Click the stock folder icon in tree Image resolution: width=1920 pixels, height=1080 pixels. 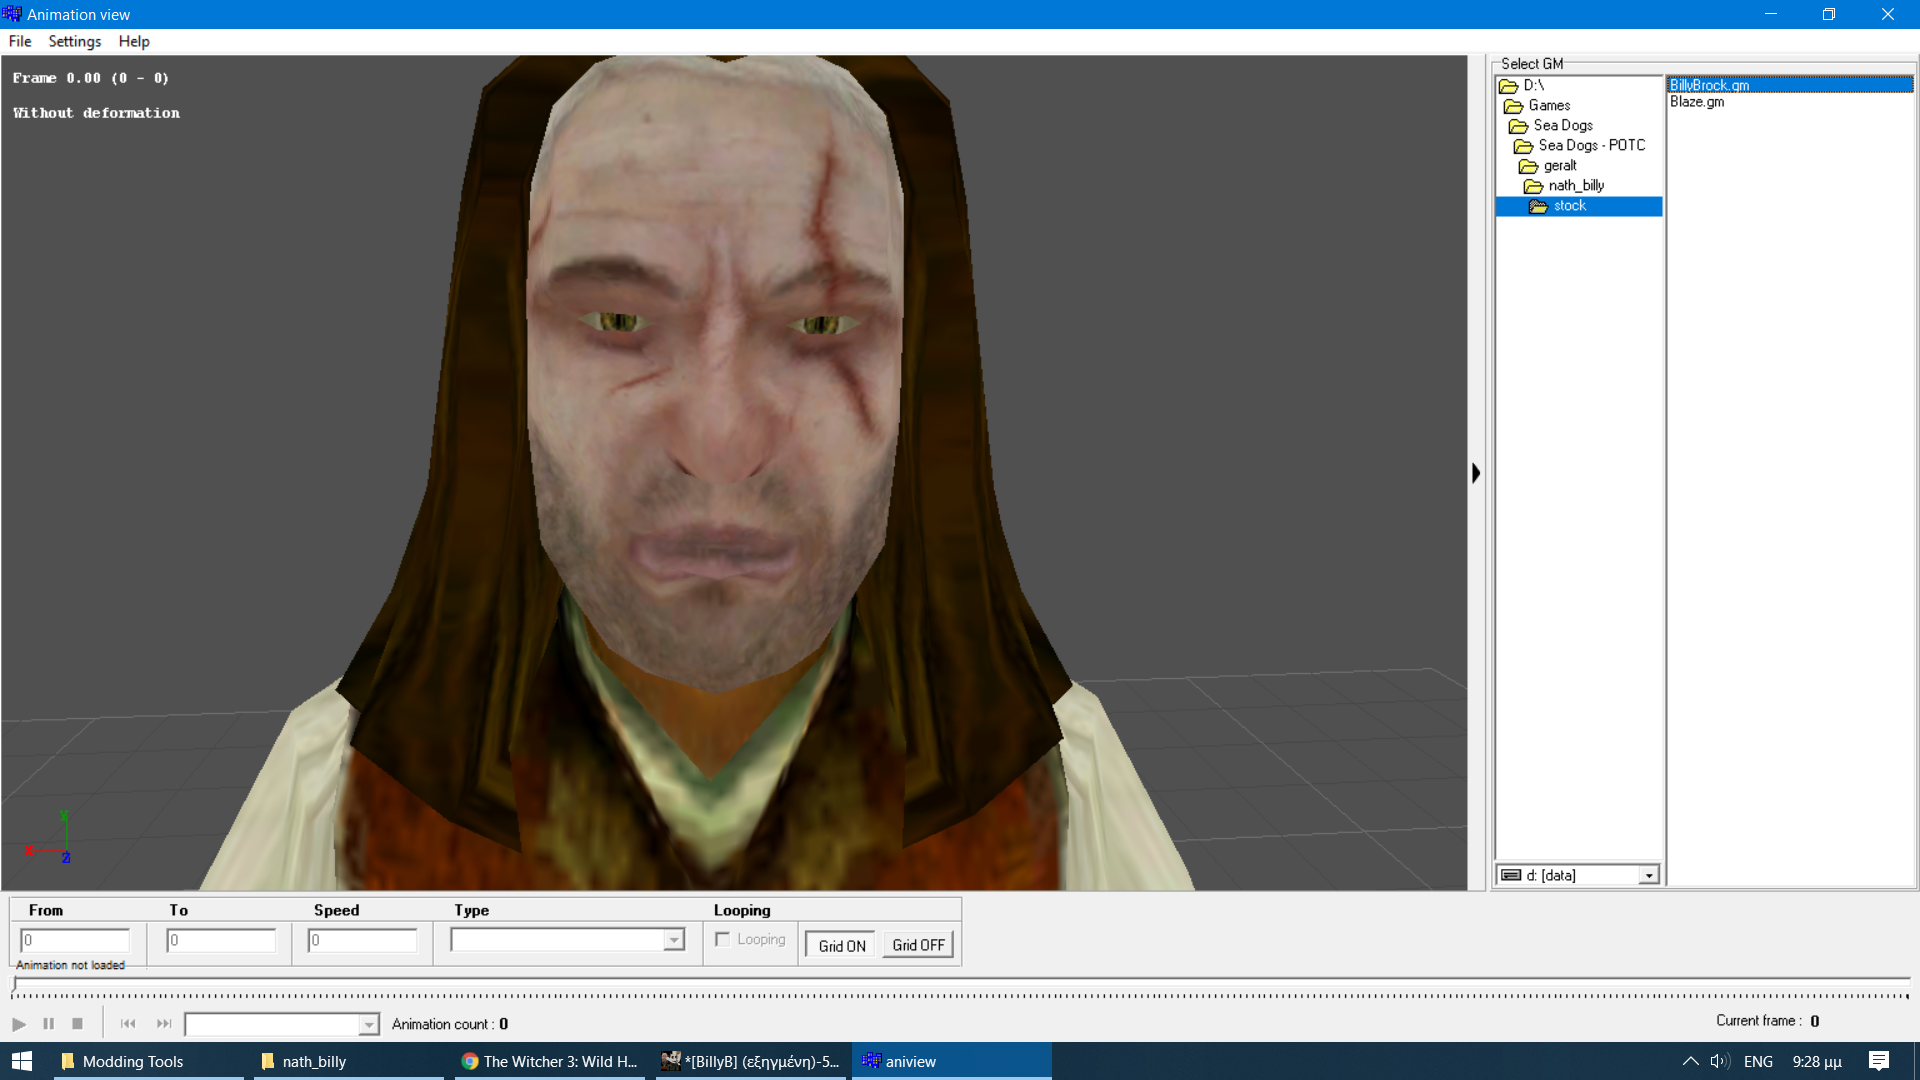pos(1538,206)
